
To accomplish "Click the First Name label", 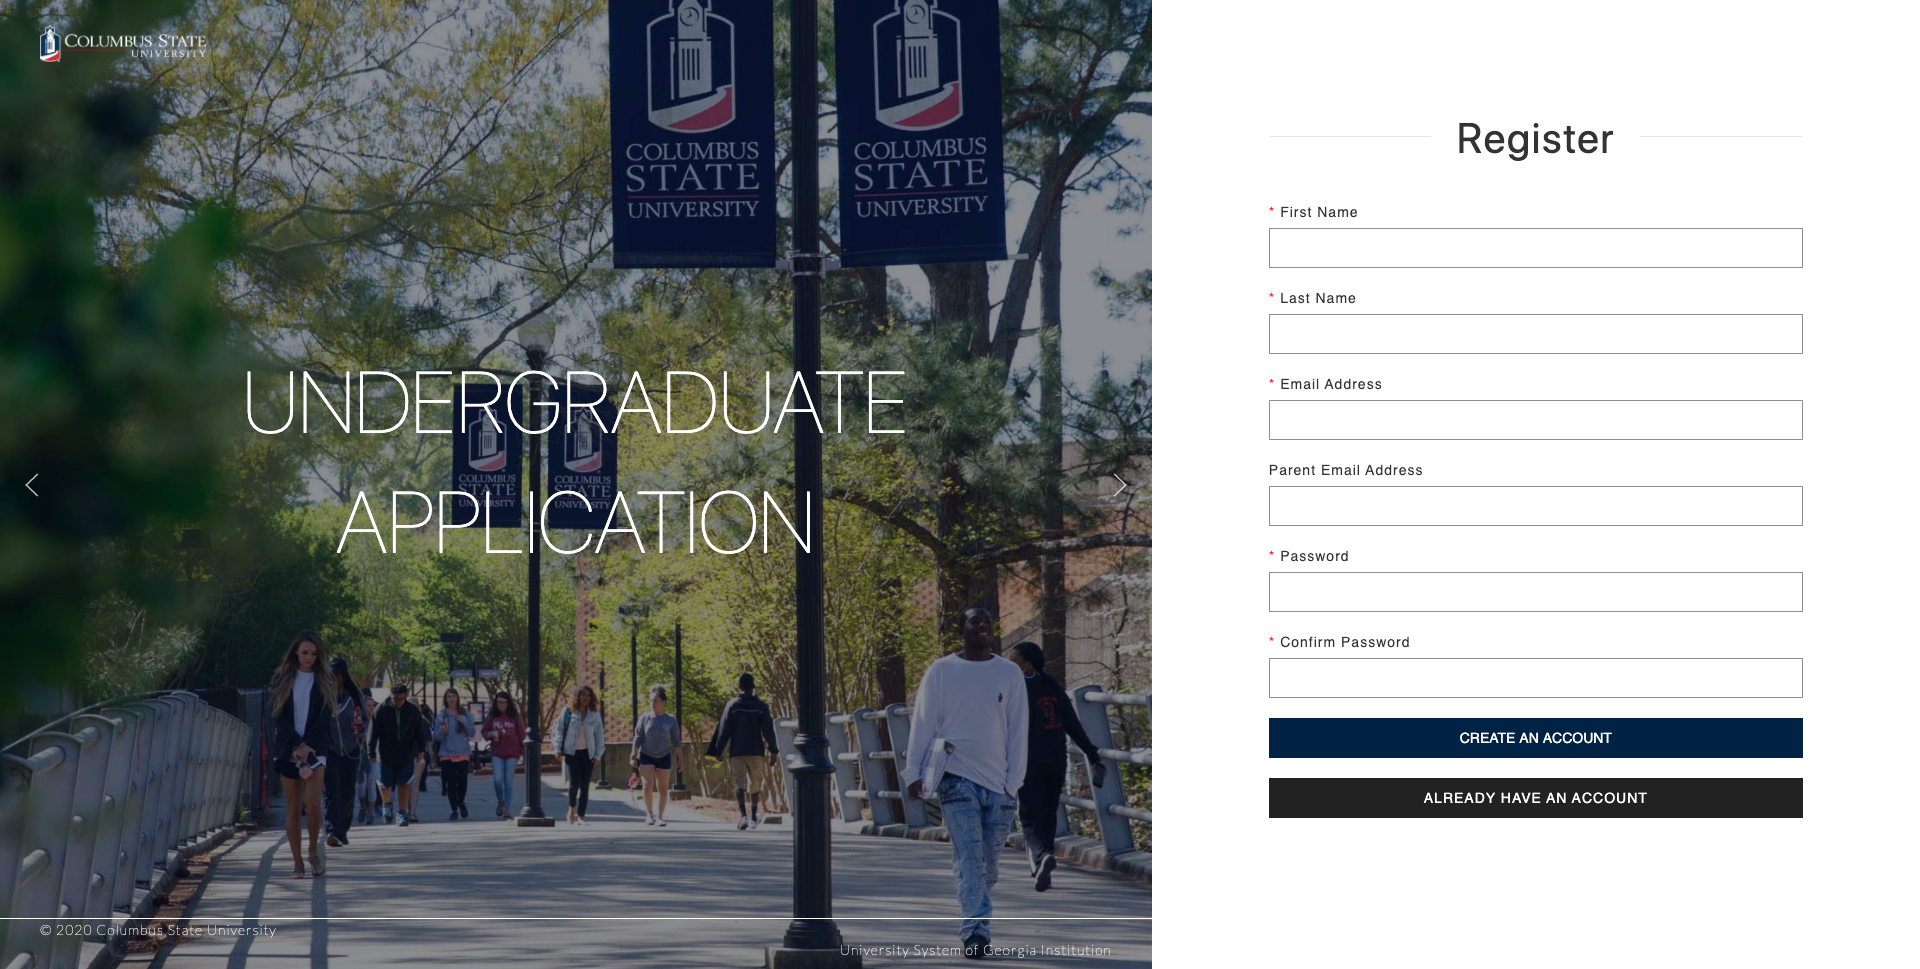I will coord(1319,212).
